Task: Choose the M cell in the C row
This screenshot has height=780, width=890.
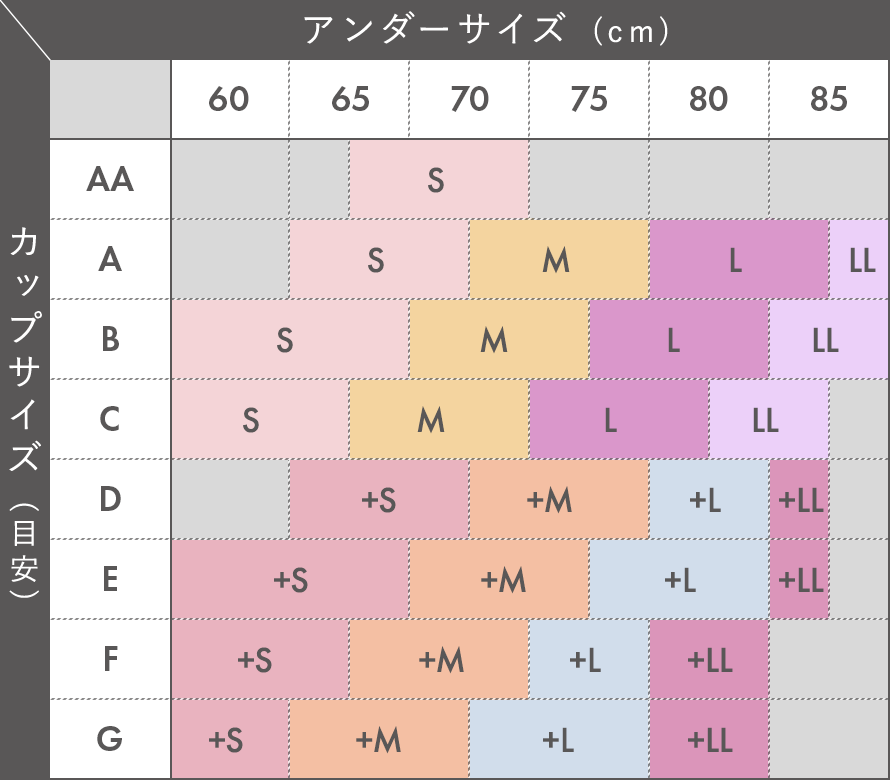Action: pos(439,420)
